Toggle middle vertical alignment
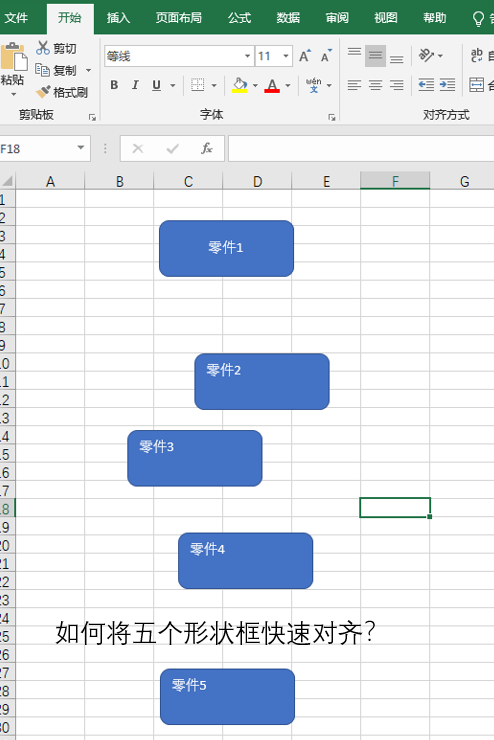 pyautogui.click(x=375, y=56)
